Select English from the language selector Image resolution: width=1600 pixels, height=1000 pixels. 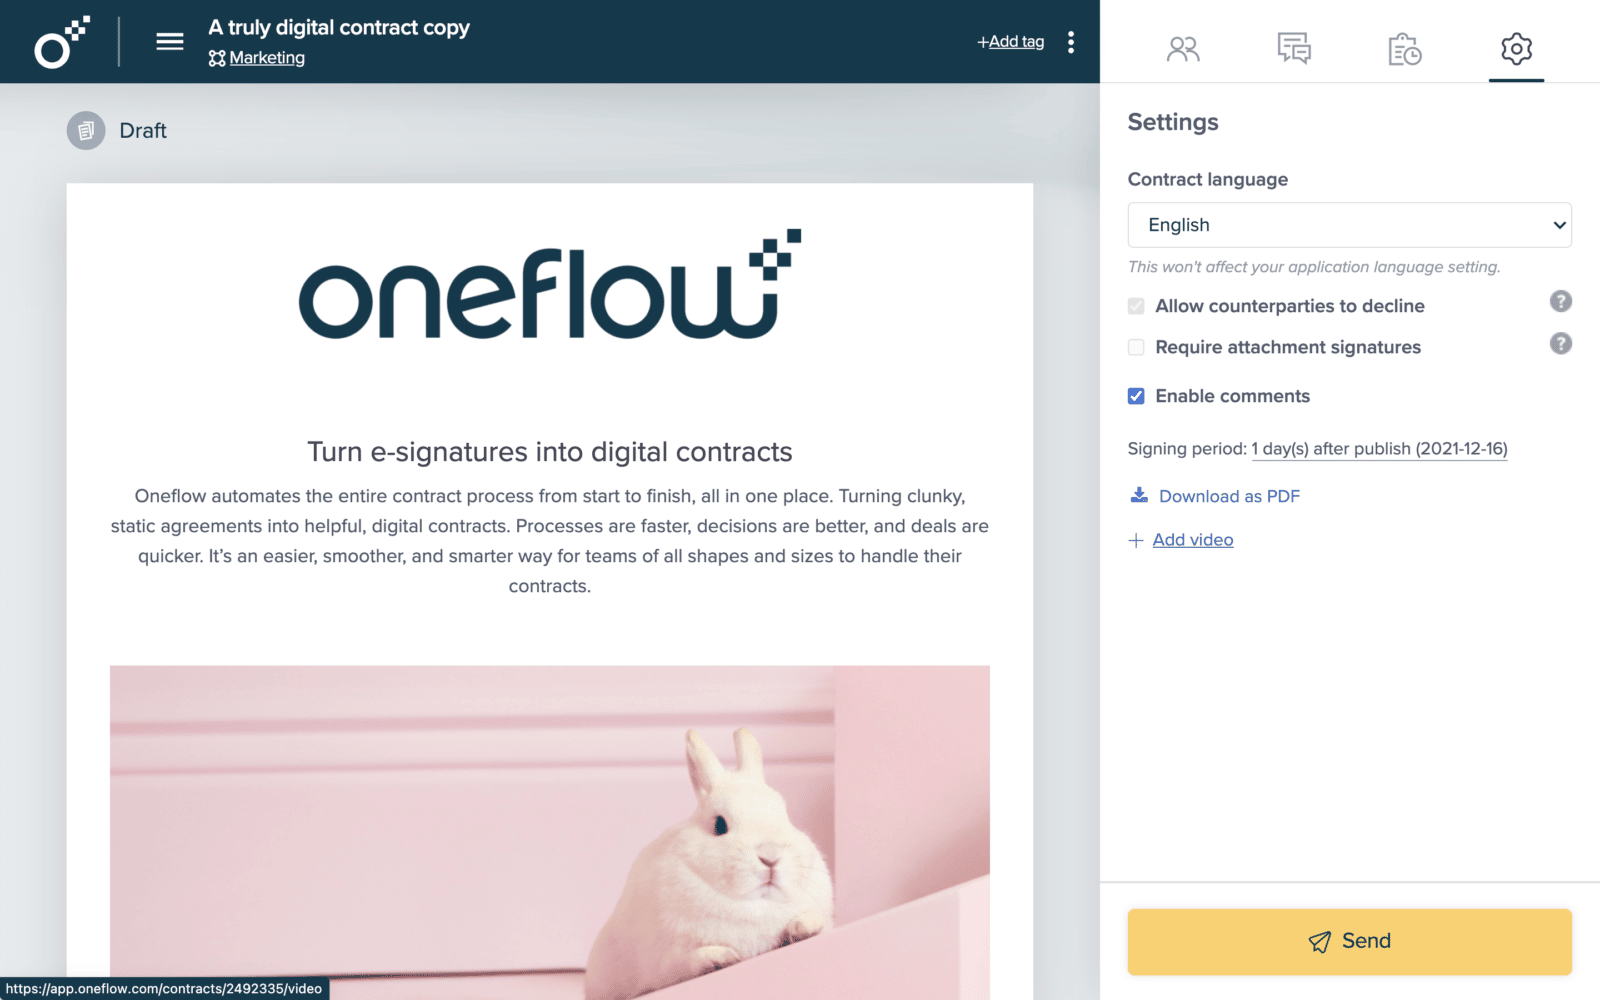click(1349, 225)
